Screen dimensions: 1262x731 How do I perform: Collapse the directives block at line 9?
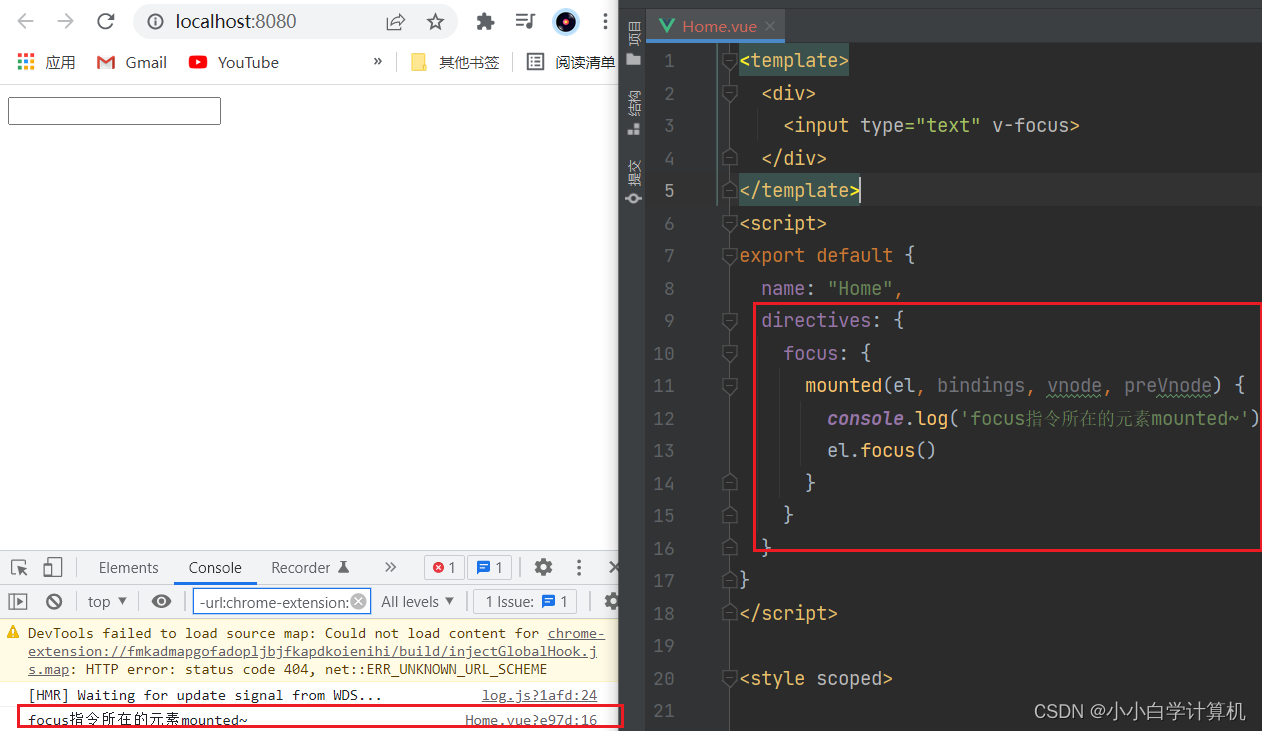pos(729,320)
